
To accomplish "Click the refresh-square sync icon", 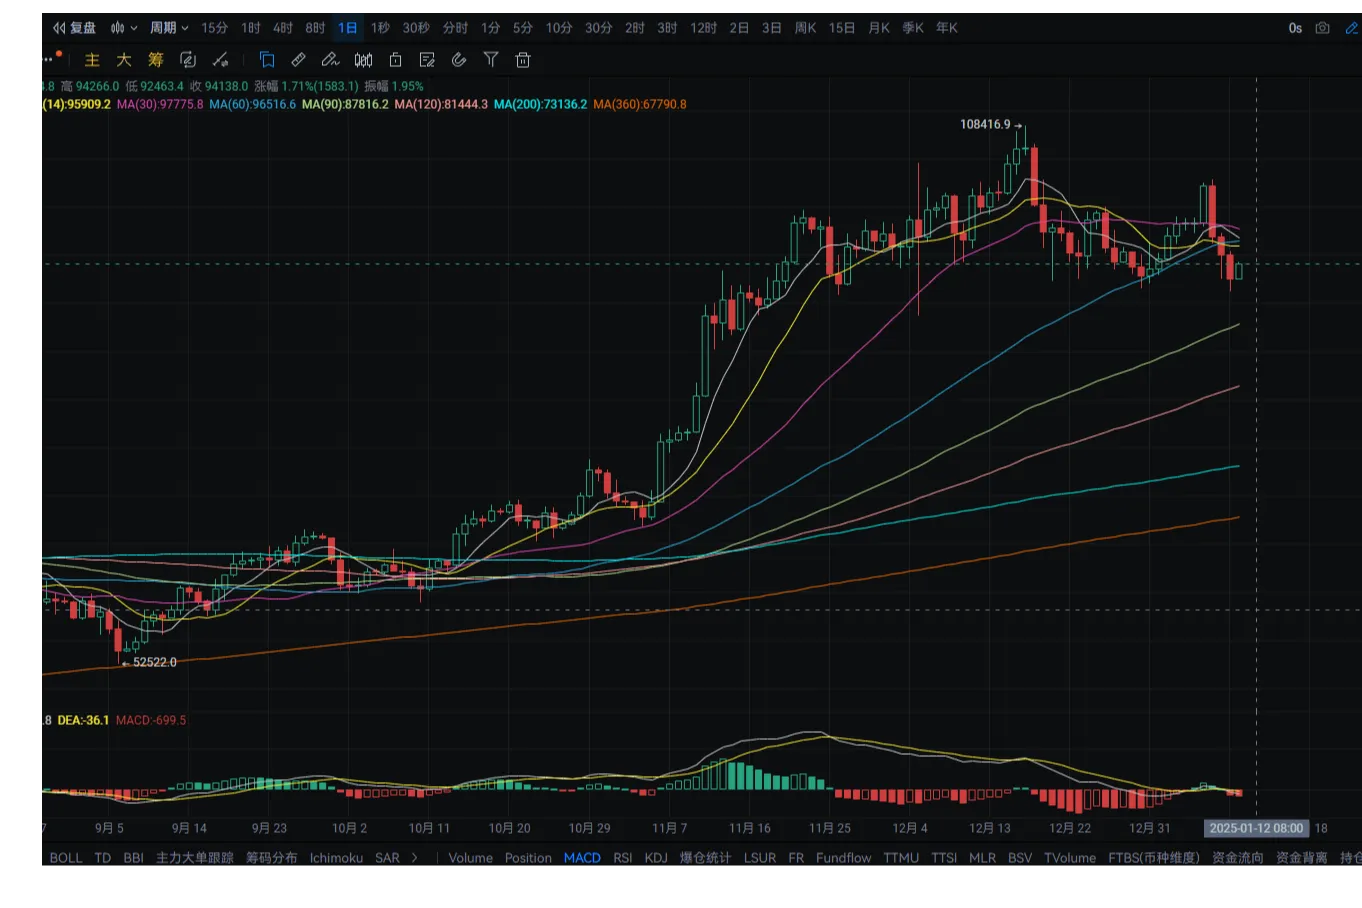I will (188, 60).
